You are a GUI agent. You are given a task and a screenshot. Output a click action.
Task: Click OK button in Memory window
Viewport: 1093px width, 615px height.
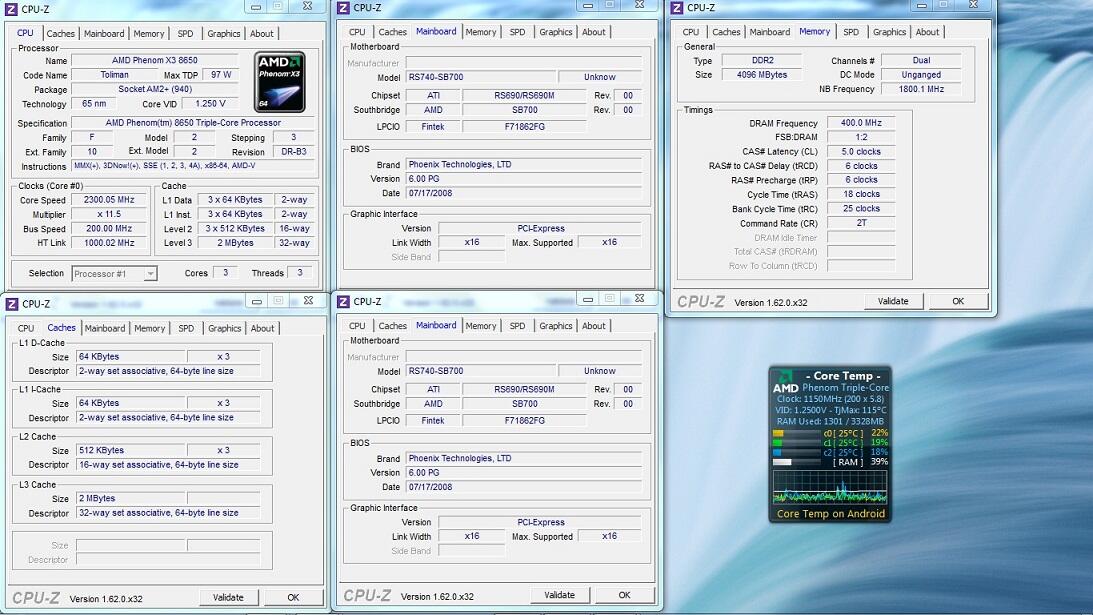tap(958, 301)
